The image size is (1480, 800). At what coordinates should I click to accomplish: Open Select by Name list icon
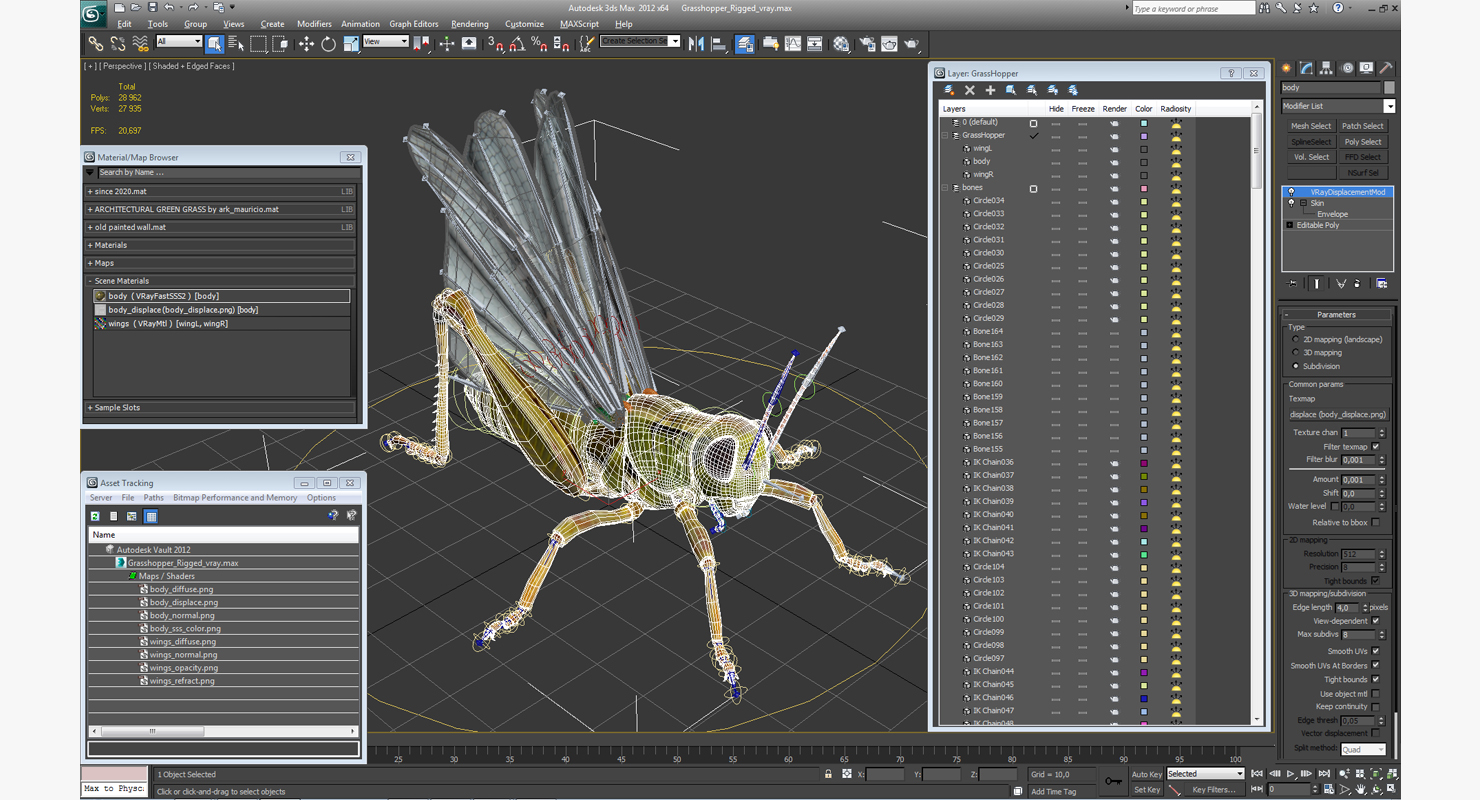[x=236, y=43]
